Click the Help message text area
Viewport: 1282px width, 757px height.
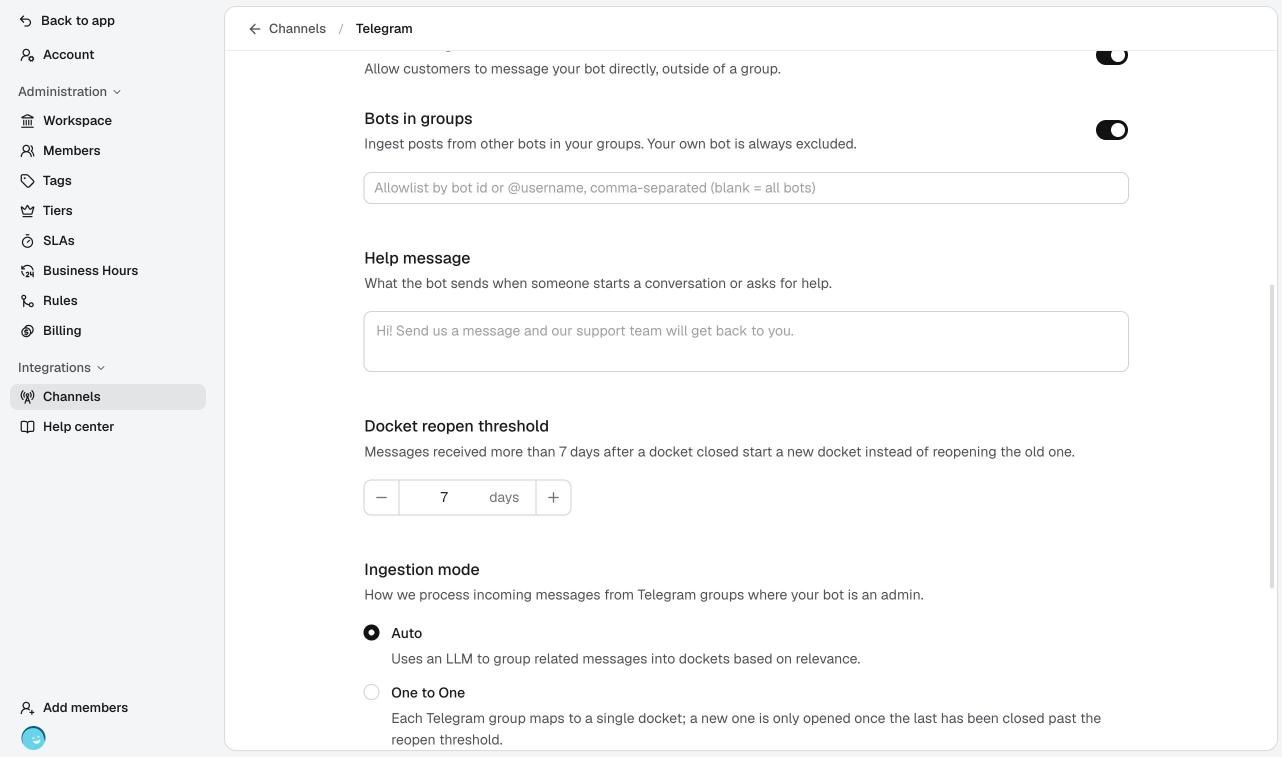click(746, 342)
